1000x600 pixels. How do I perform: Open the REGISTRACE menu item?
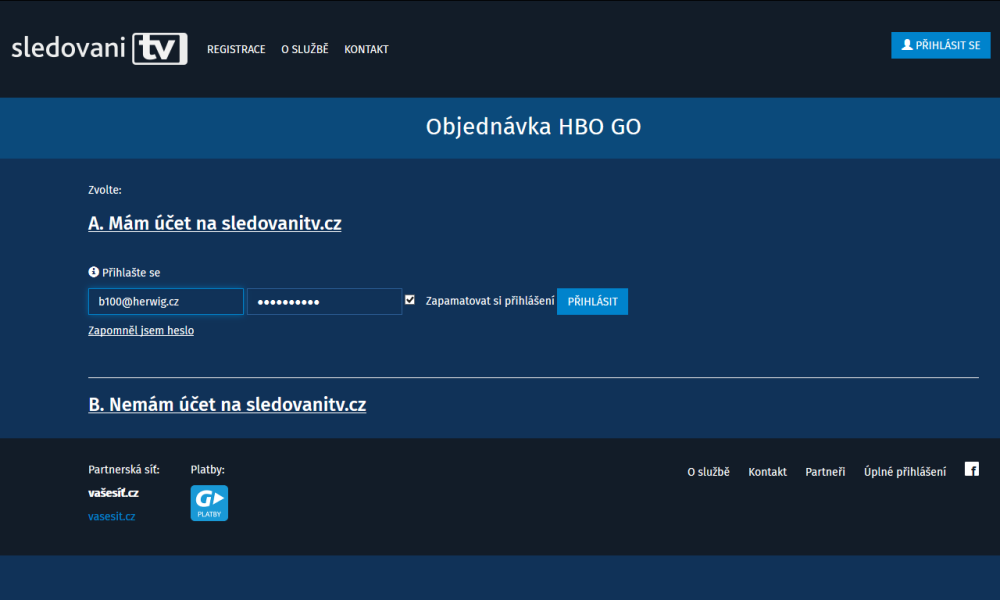pyautogui.click(x=236, y=49)
